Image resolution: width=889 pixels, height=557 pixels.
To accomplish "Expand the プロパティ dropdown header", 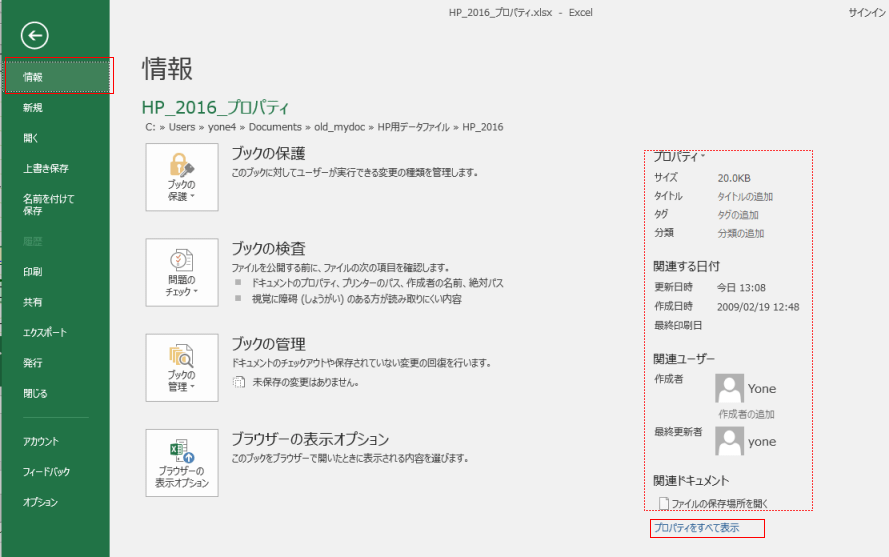I will (x=679, y=157).
